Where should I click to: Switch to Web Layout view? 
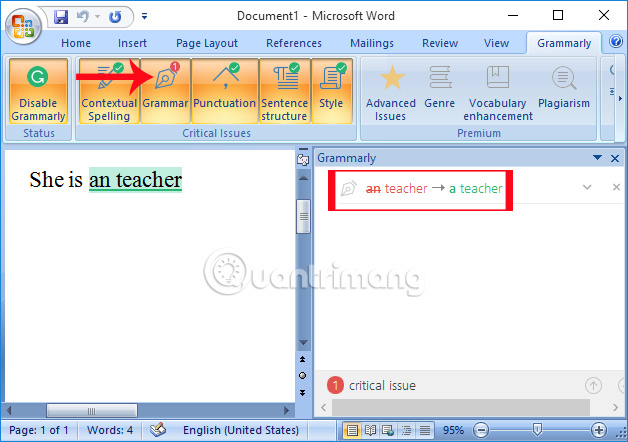click(x=388, y=431)
